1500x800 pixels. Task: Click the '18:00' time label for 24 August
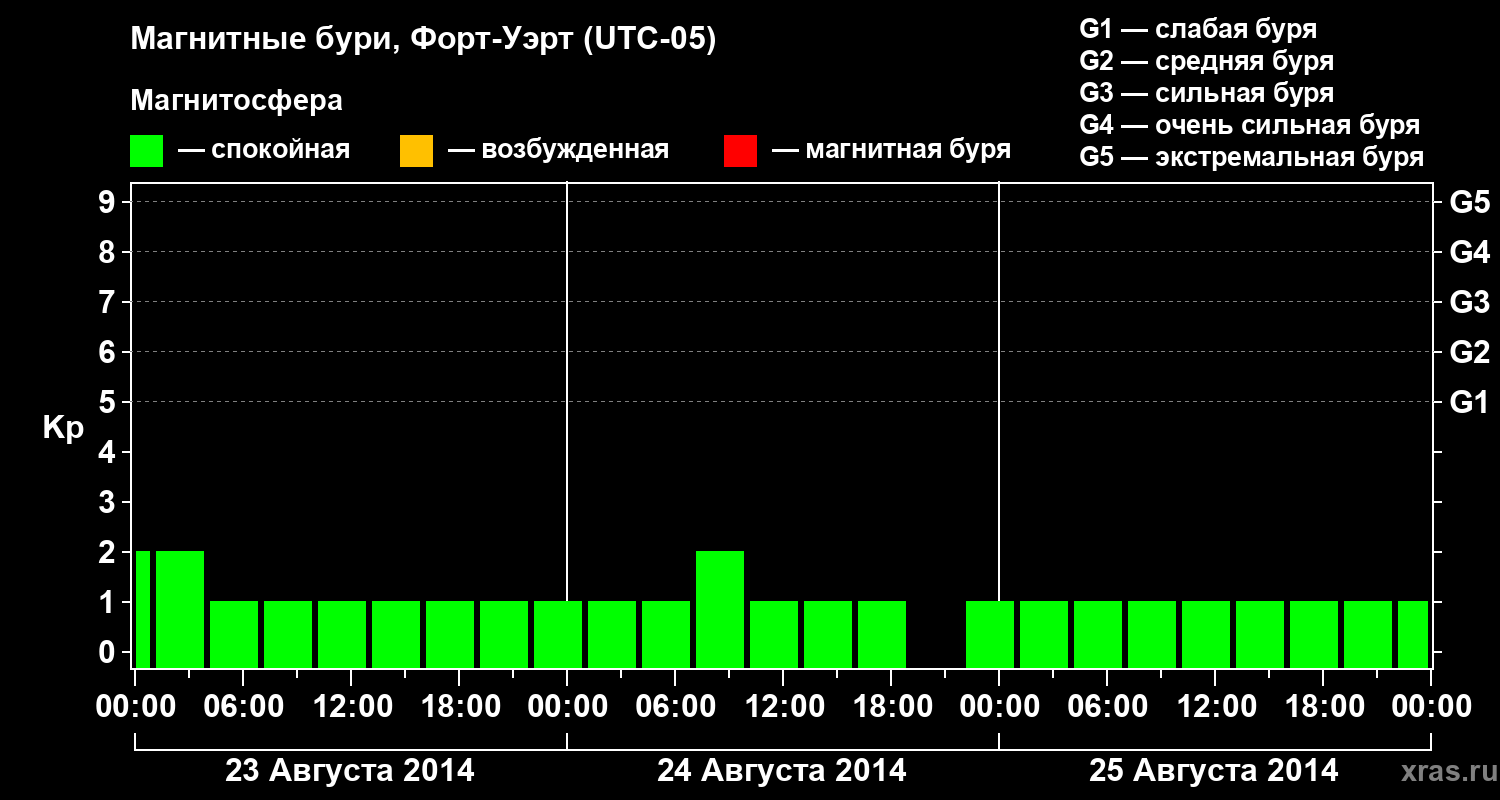click(891, 707)
